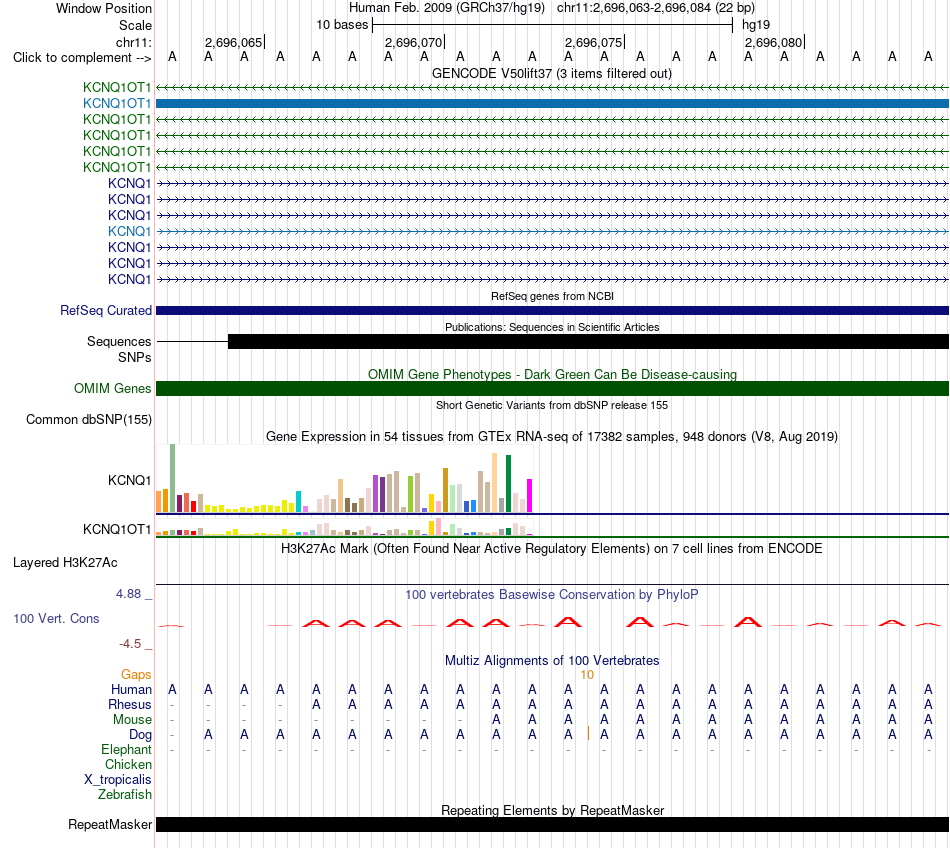950x848 pixels.
Task: Select the 'Dog' alignment row label
Action: point(140,735)
